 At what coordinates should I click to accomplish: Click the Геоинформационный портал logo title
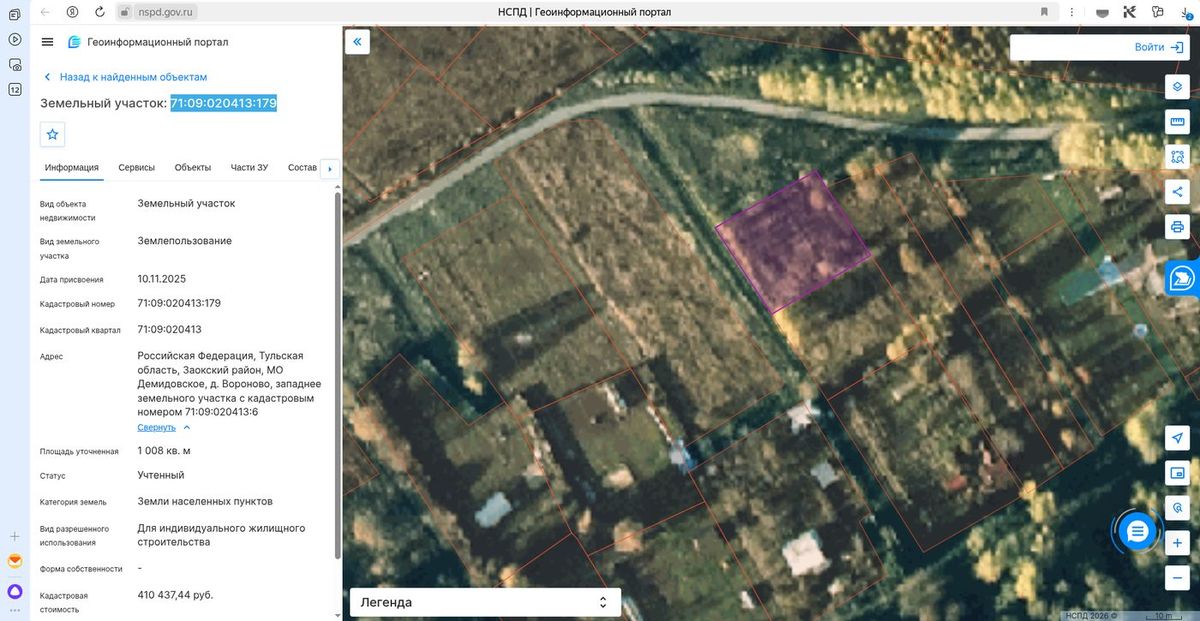pos(148,42)
